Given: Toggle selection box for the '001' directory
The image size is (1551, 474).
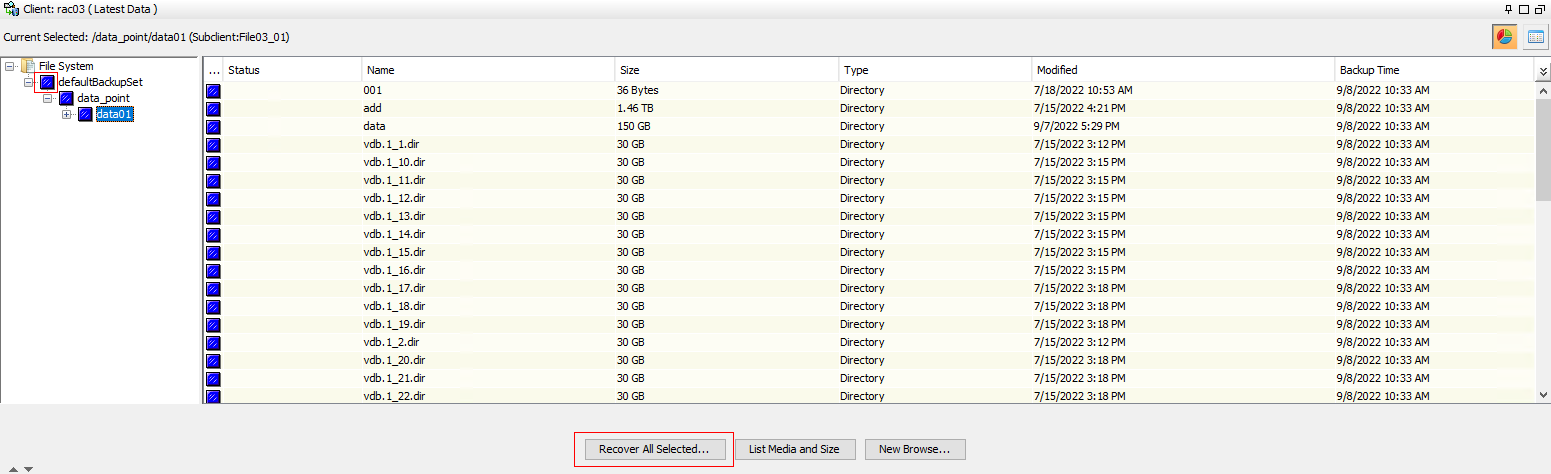Looking at the screenshot, I should (213, 90).
